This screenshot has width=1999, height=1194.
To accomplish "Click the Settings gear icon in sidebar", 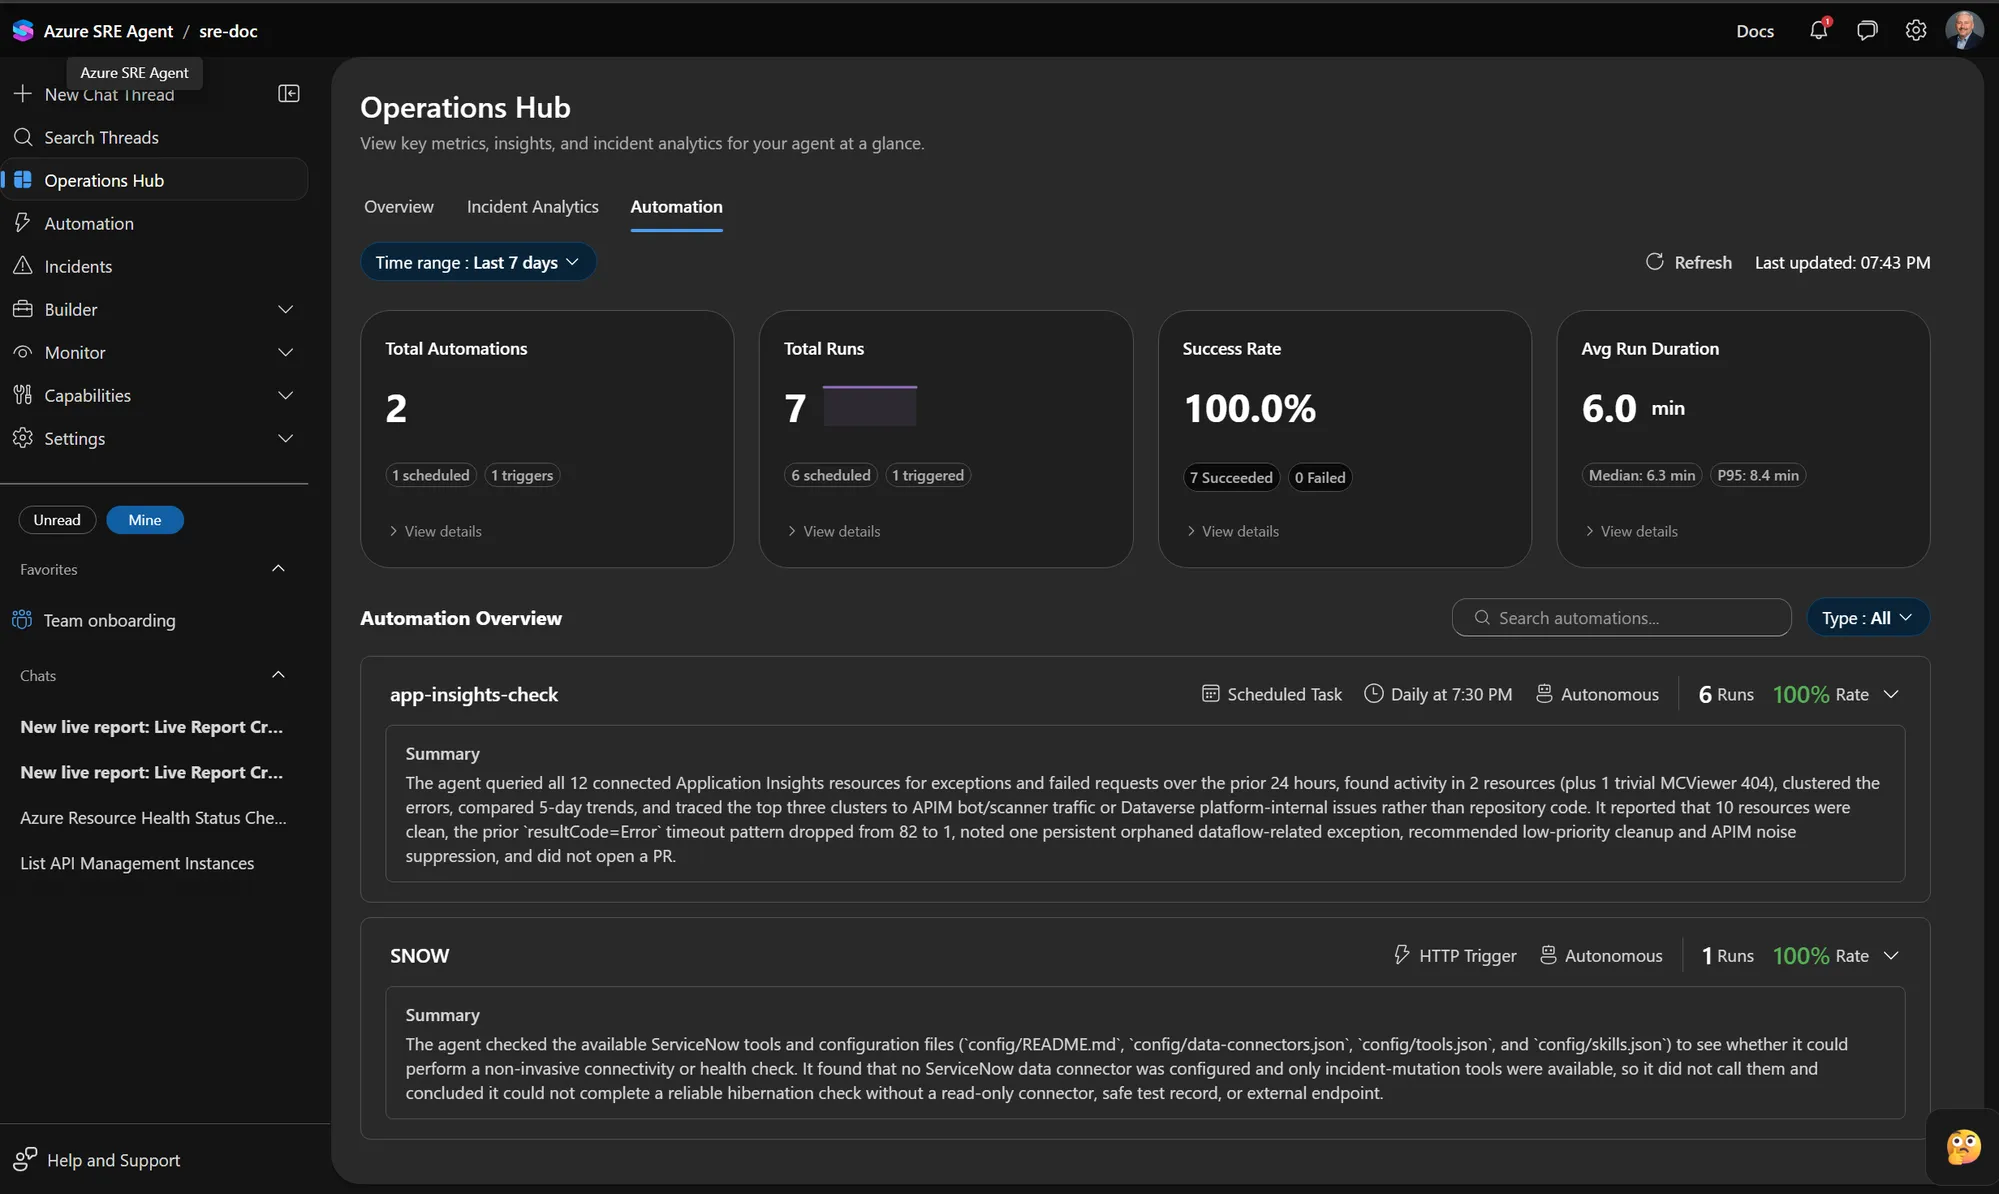I will (x=23, y=438).
